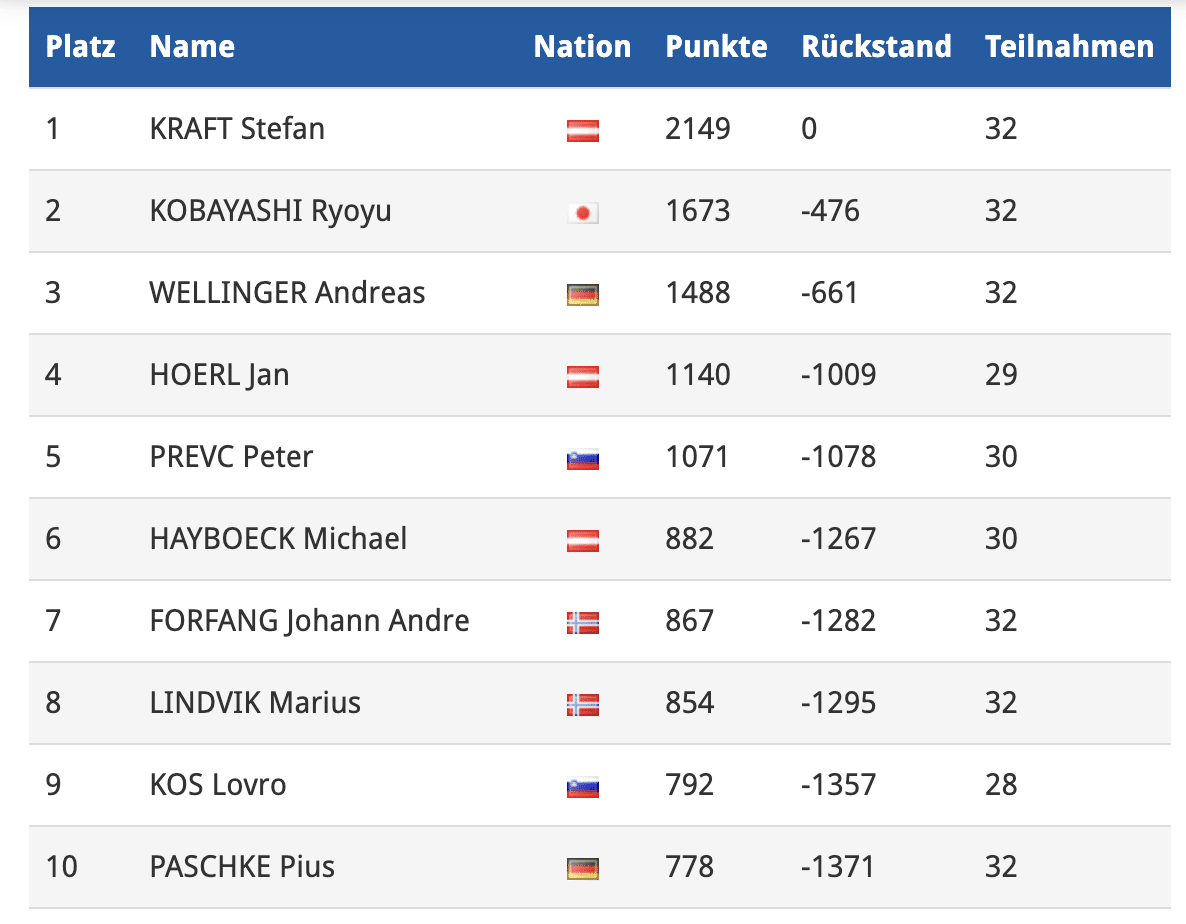Click the German flag beside WELLINGER Andreas
Image resolution: width=1186 pixels, height=924 pixels.
582,294
